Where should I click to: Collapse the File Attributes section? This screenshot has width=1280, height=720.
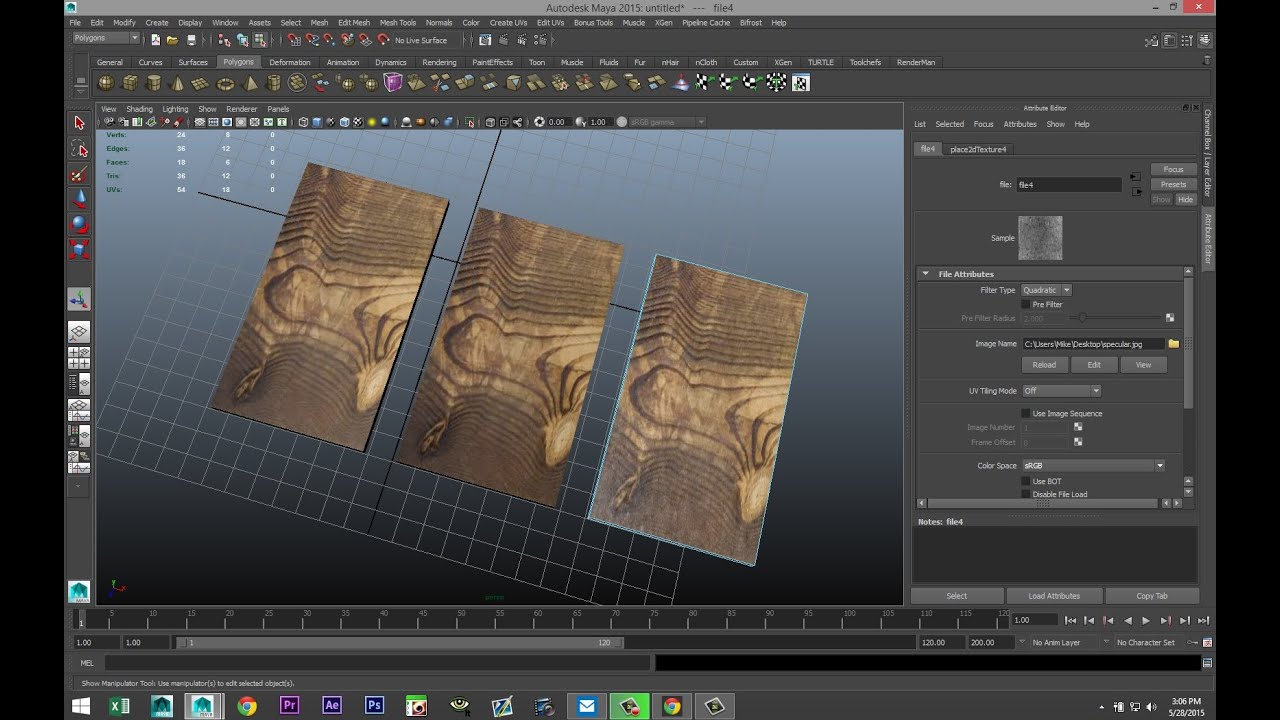(925, 274)
